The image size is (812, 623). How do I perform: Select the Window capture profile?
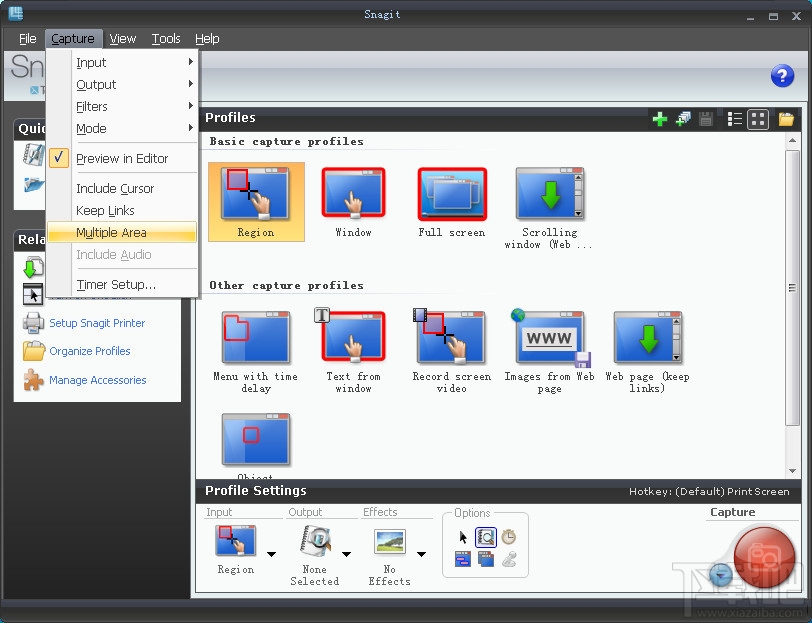point(353,196)
